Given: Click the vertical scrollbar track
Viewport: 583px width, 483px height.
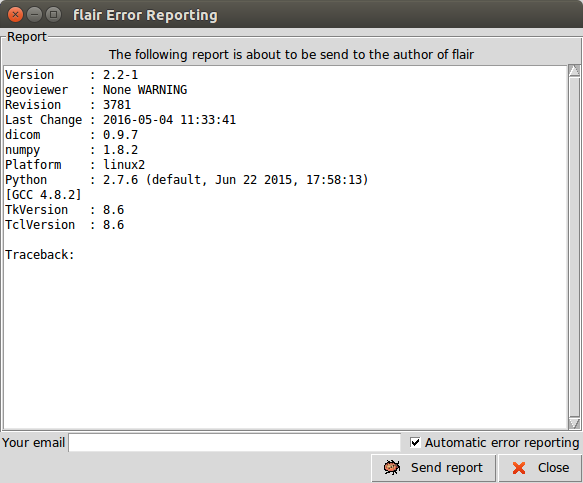Looking at the screenshot, I should click(x=574, y=247).
